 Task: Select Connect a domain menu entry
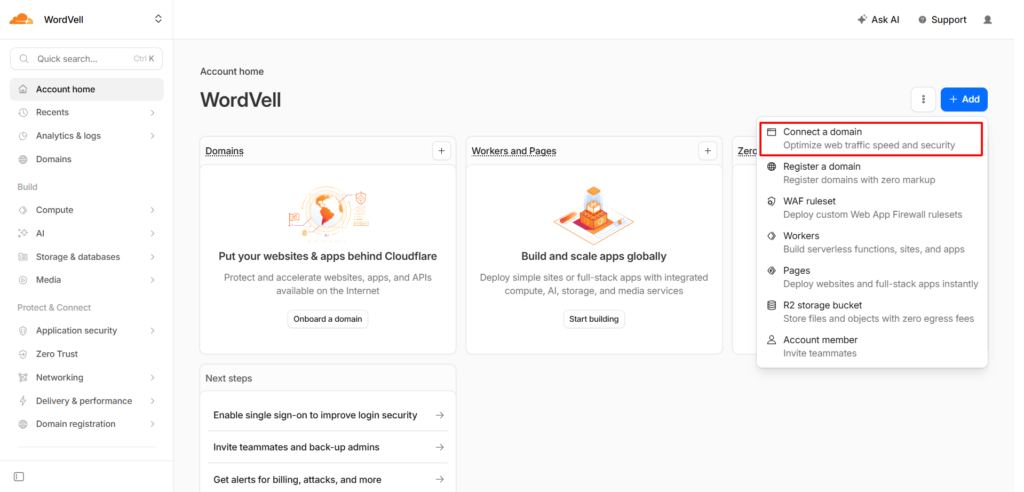[x=871, y=139]
